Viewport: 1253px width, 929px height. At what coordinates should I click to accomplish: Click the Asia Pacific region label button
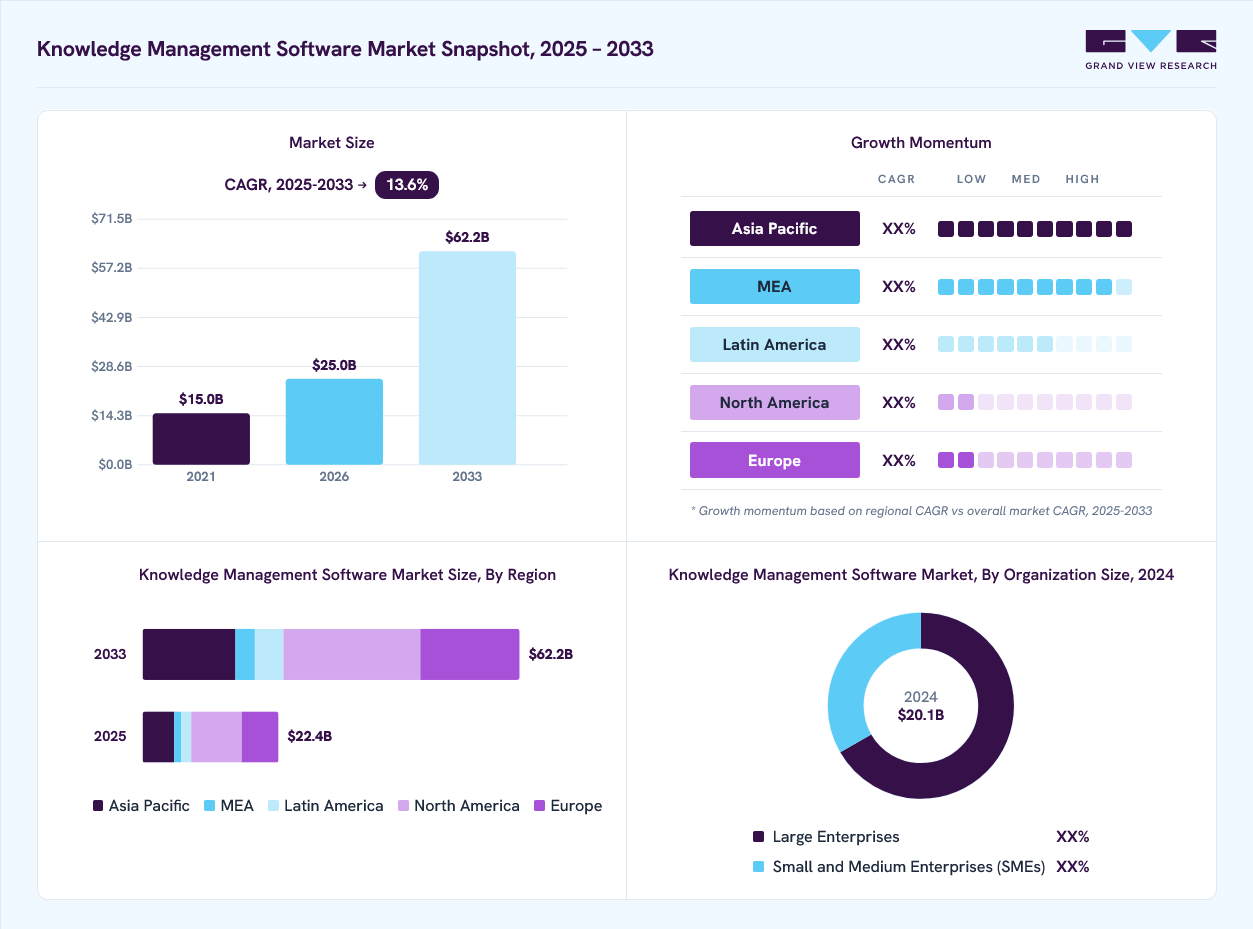[x=775, y=228]
